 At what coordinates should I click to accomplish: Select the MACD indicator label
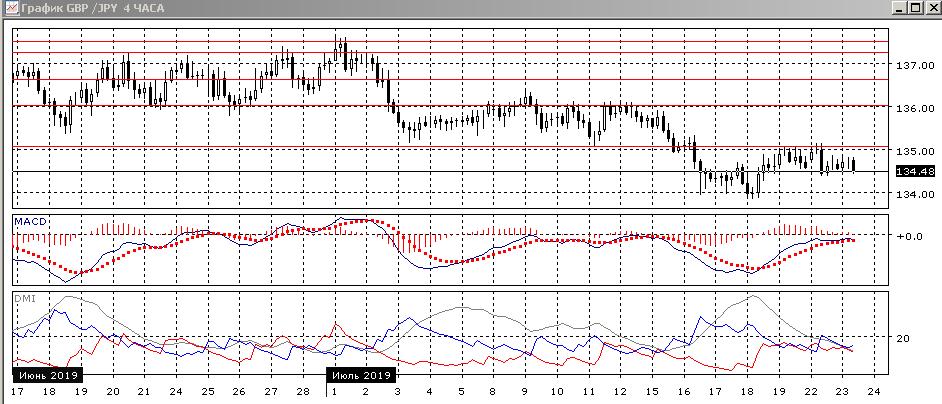28,220
